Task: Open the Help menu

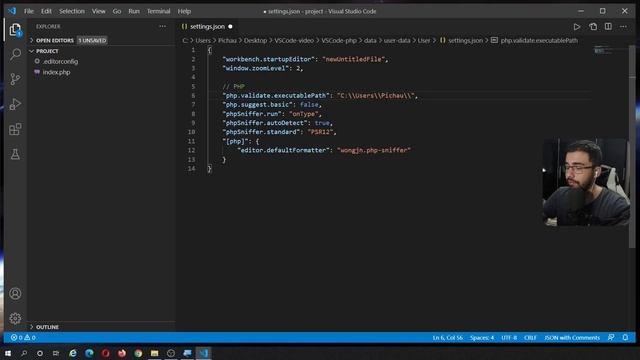Action: (184, 11)
